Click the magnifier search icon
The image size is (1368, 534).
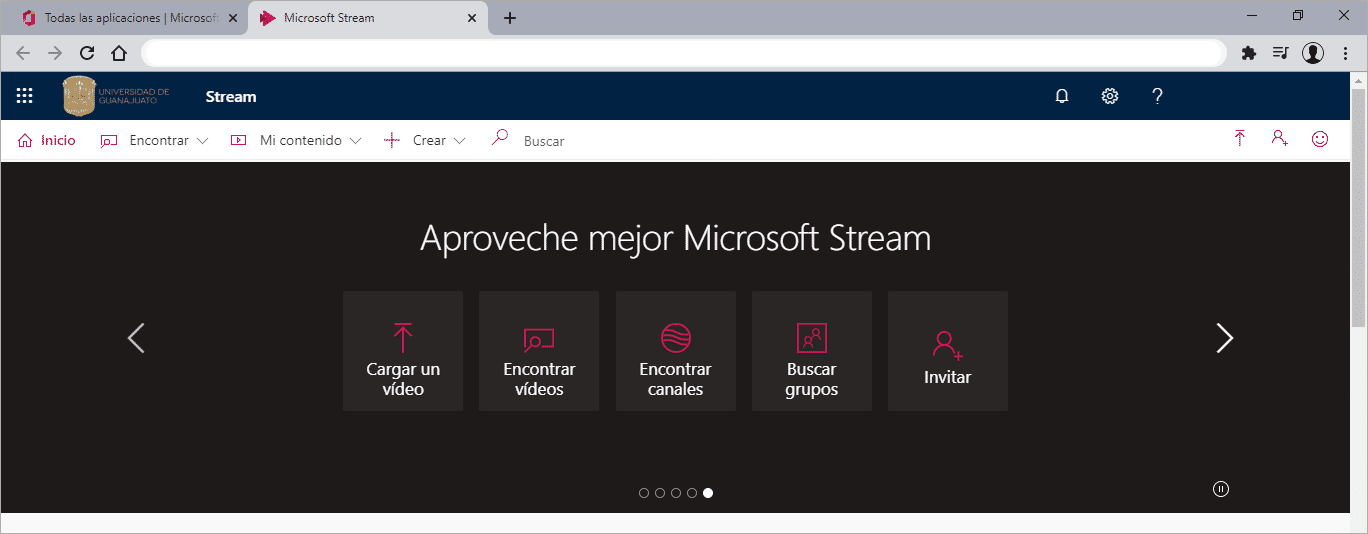pyautogui.click(x=500, y=139)
